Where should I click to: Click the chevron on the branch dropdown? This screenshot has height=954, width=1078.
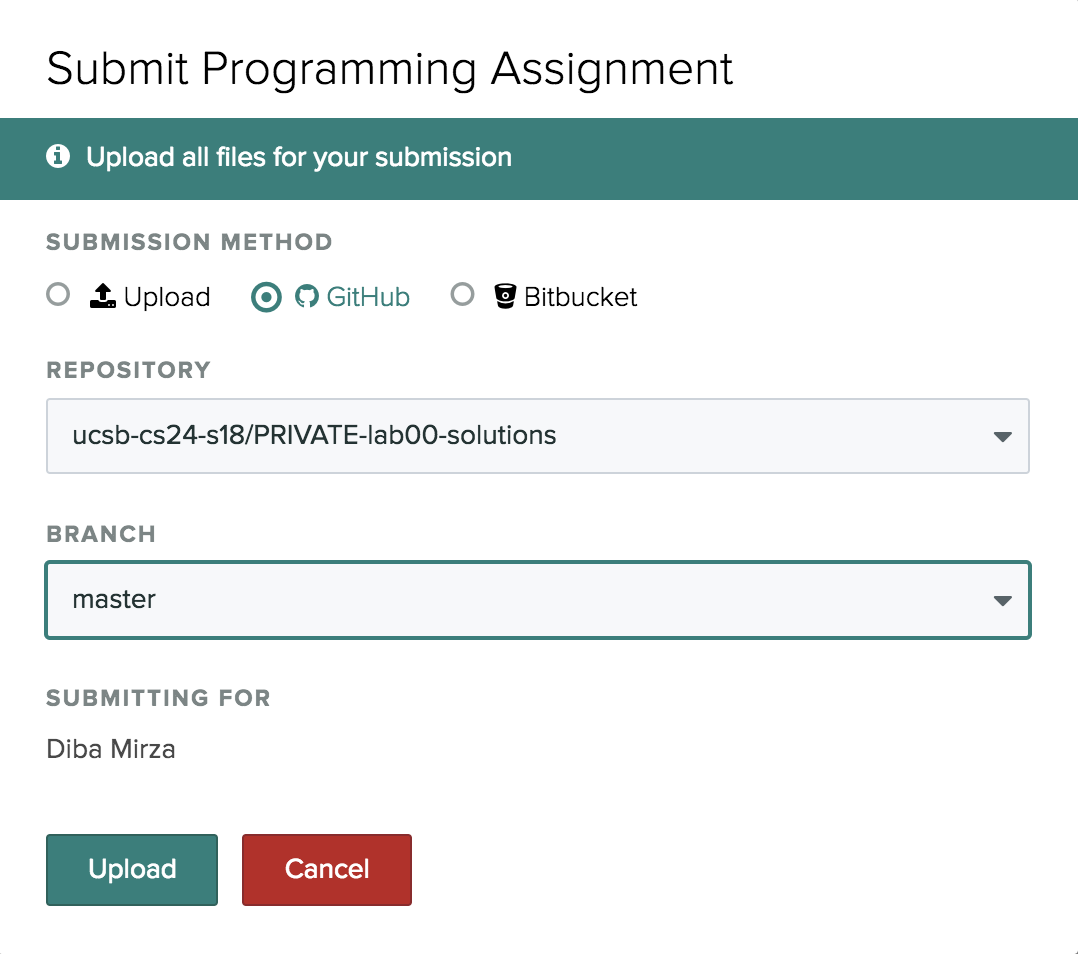tap(1002, 600)
